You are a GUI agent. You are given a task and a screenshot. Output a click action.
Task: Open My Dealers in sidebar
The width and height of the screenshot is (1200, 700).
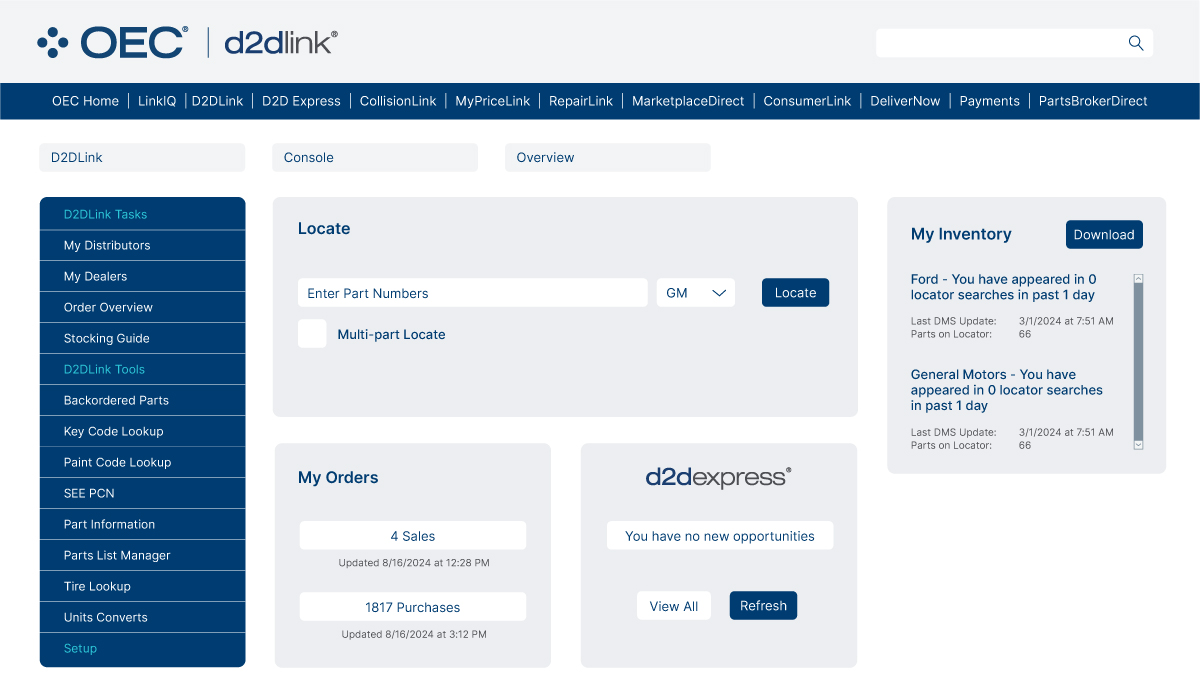[x=142, y=277]
